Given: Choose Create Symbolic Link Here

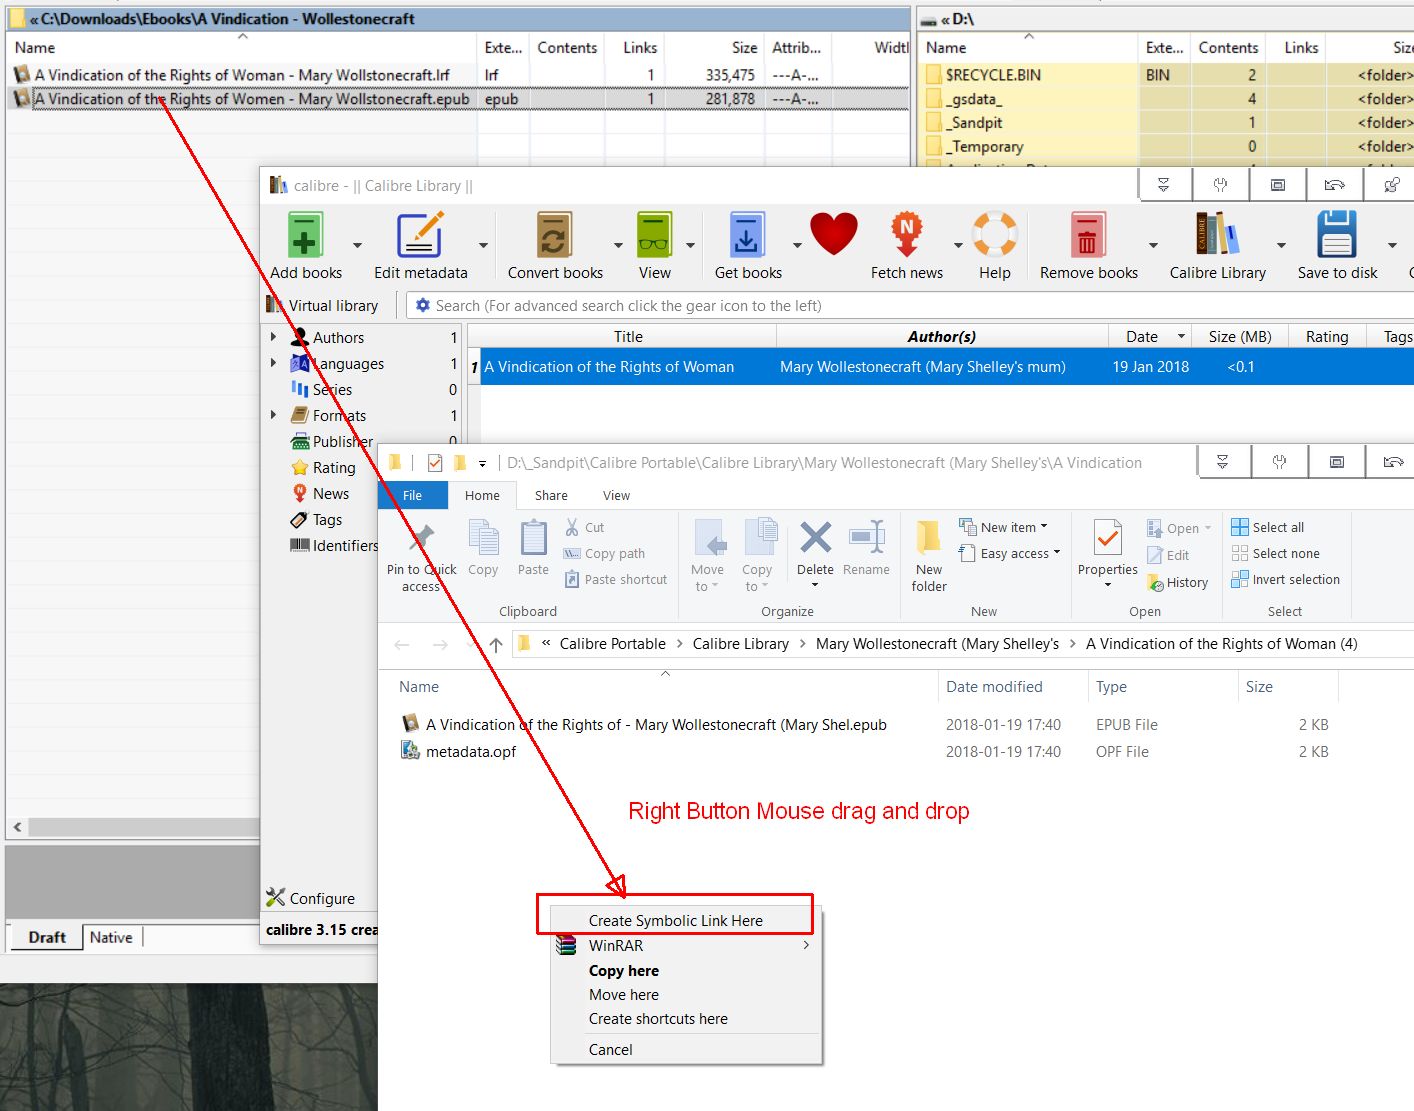Looking at the screenshot, I should 675,920.
